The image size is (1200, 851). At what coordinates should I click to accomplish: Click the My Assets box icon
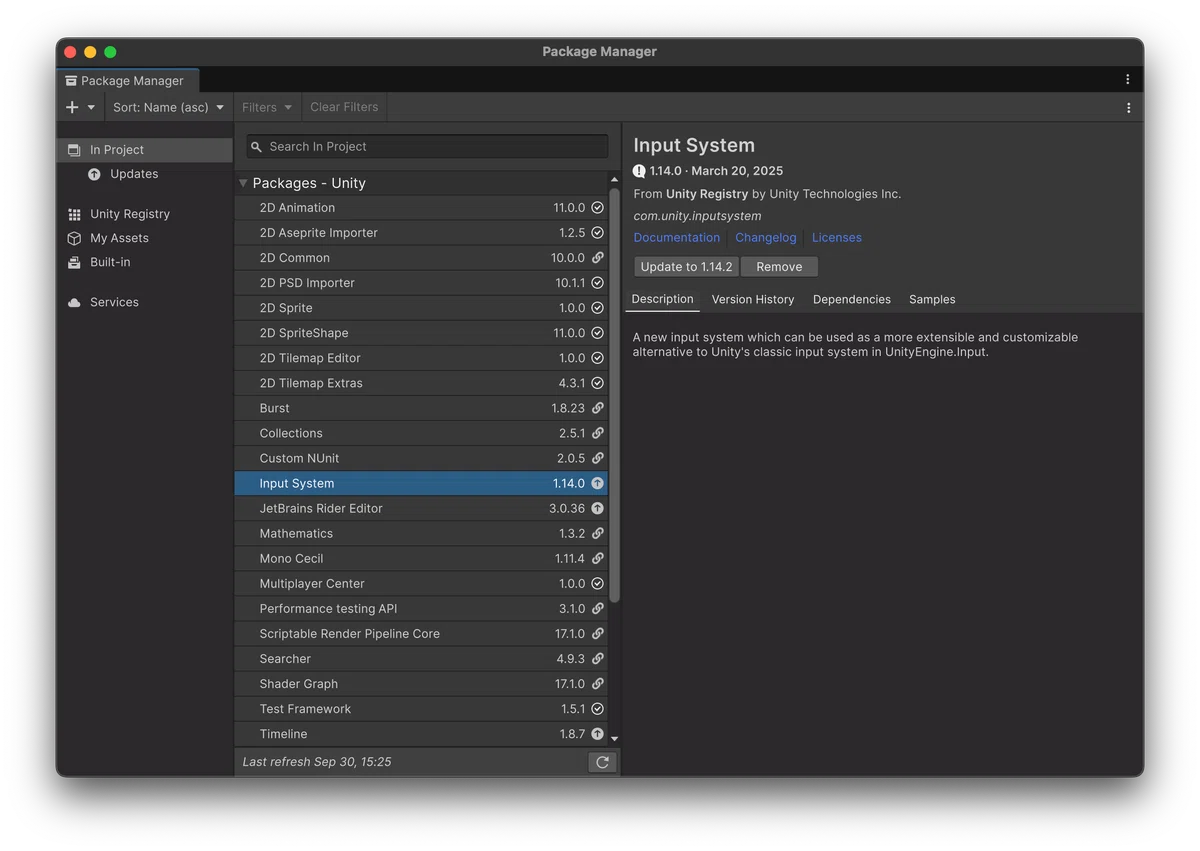[x=74, y=238]
